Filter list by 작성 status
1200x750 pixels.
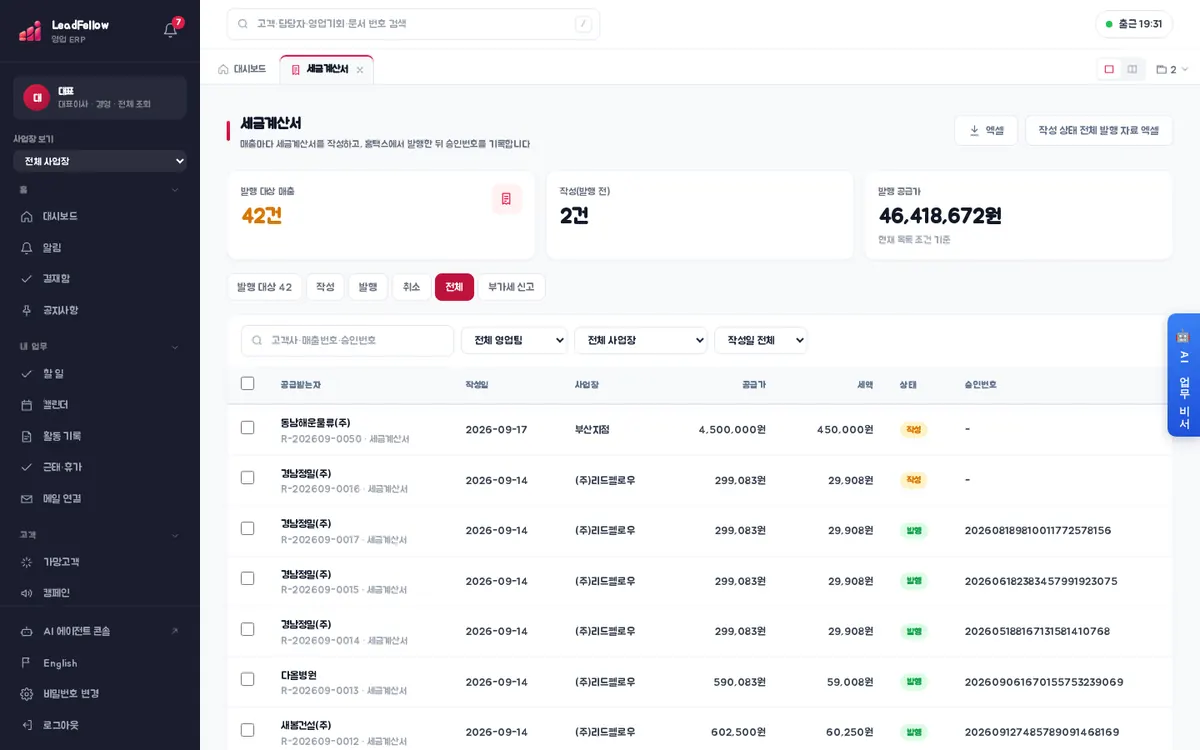click(x=325, y=287)
